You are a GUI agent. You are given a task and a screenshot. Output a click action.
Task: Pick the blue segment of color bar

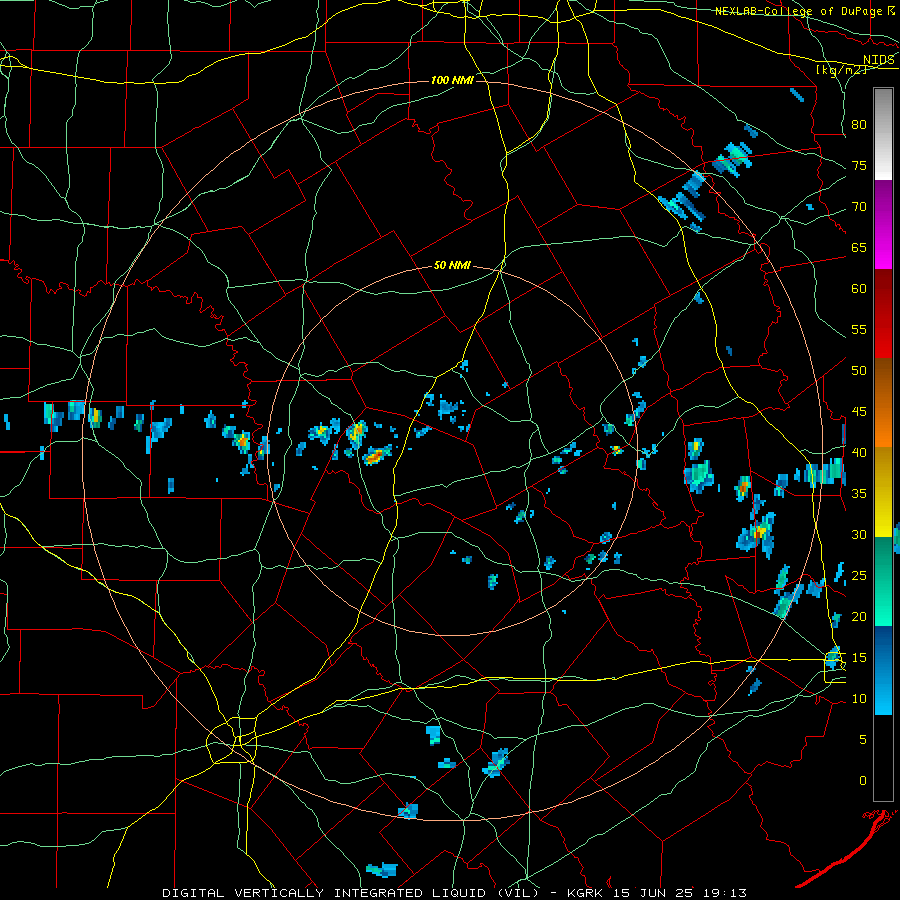point(883,670)
